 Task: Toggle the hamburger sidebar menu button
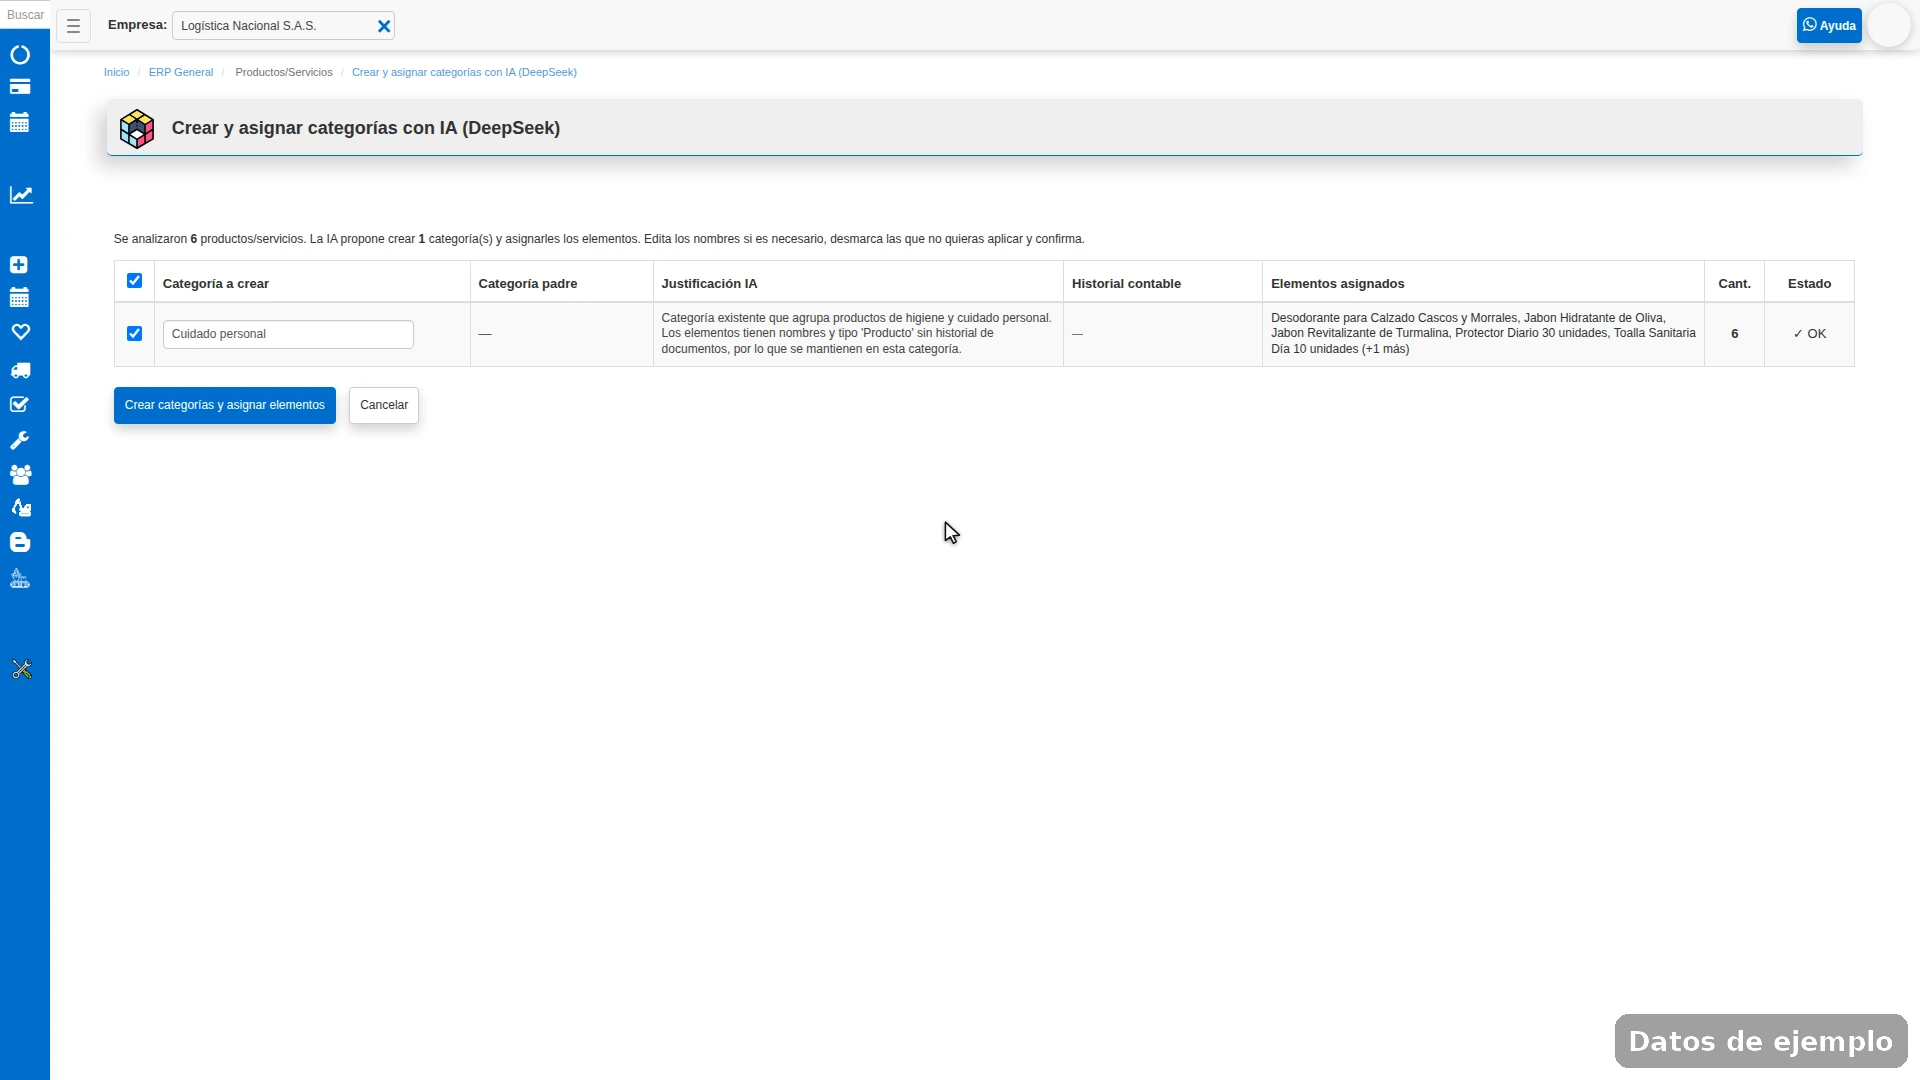[x=73, y=26]
